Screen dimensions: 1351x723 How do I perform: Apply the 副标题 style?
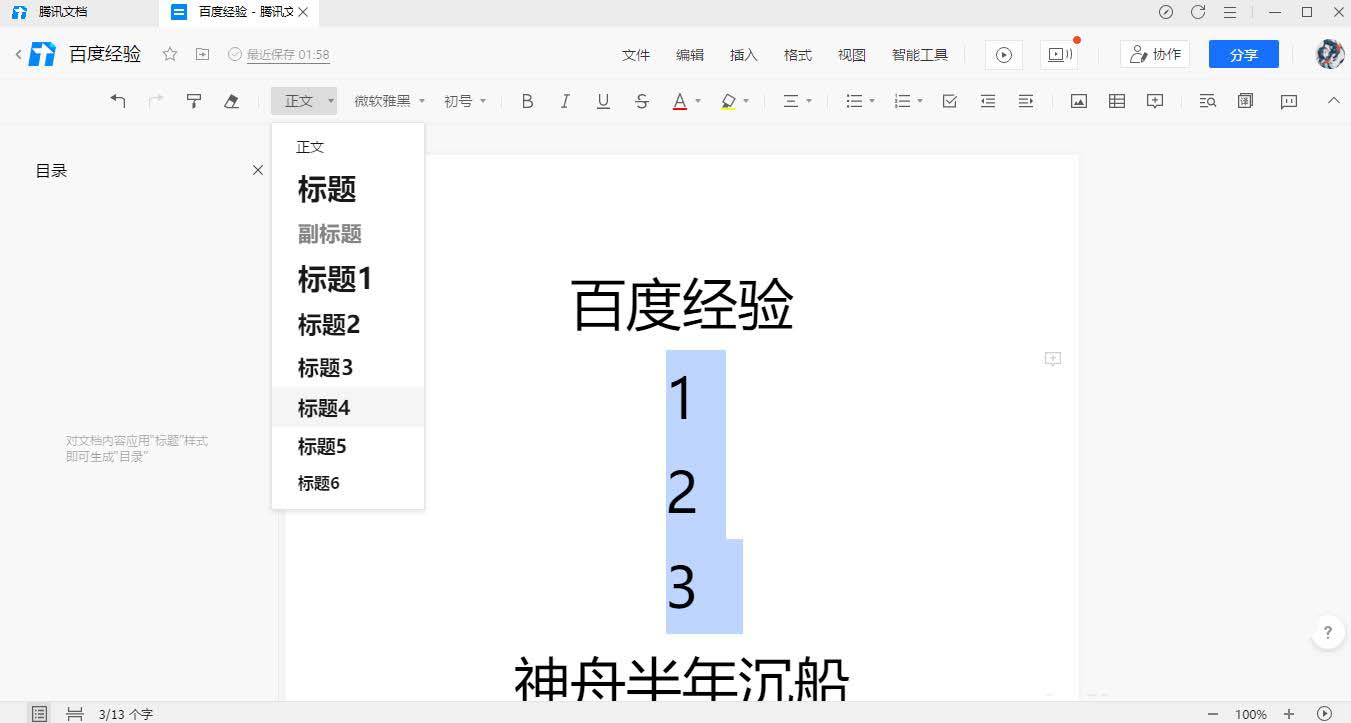(x=348, y=234)
